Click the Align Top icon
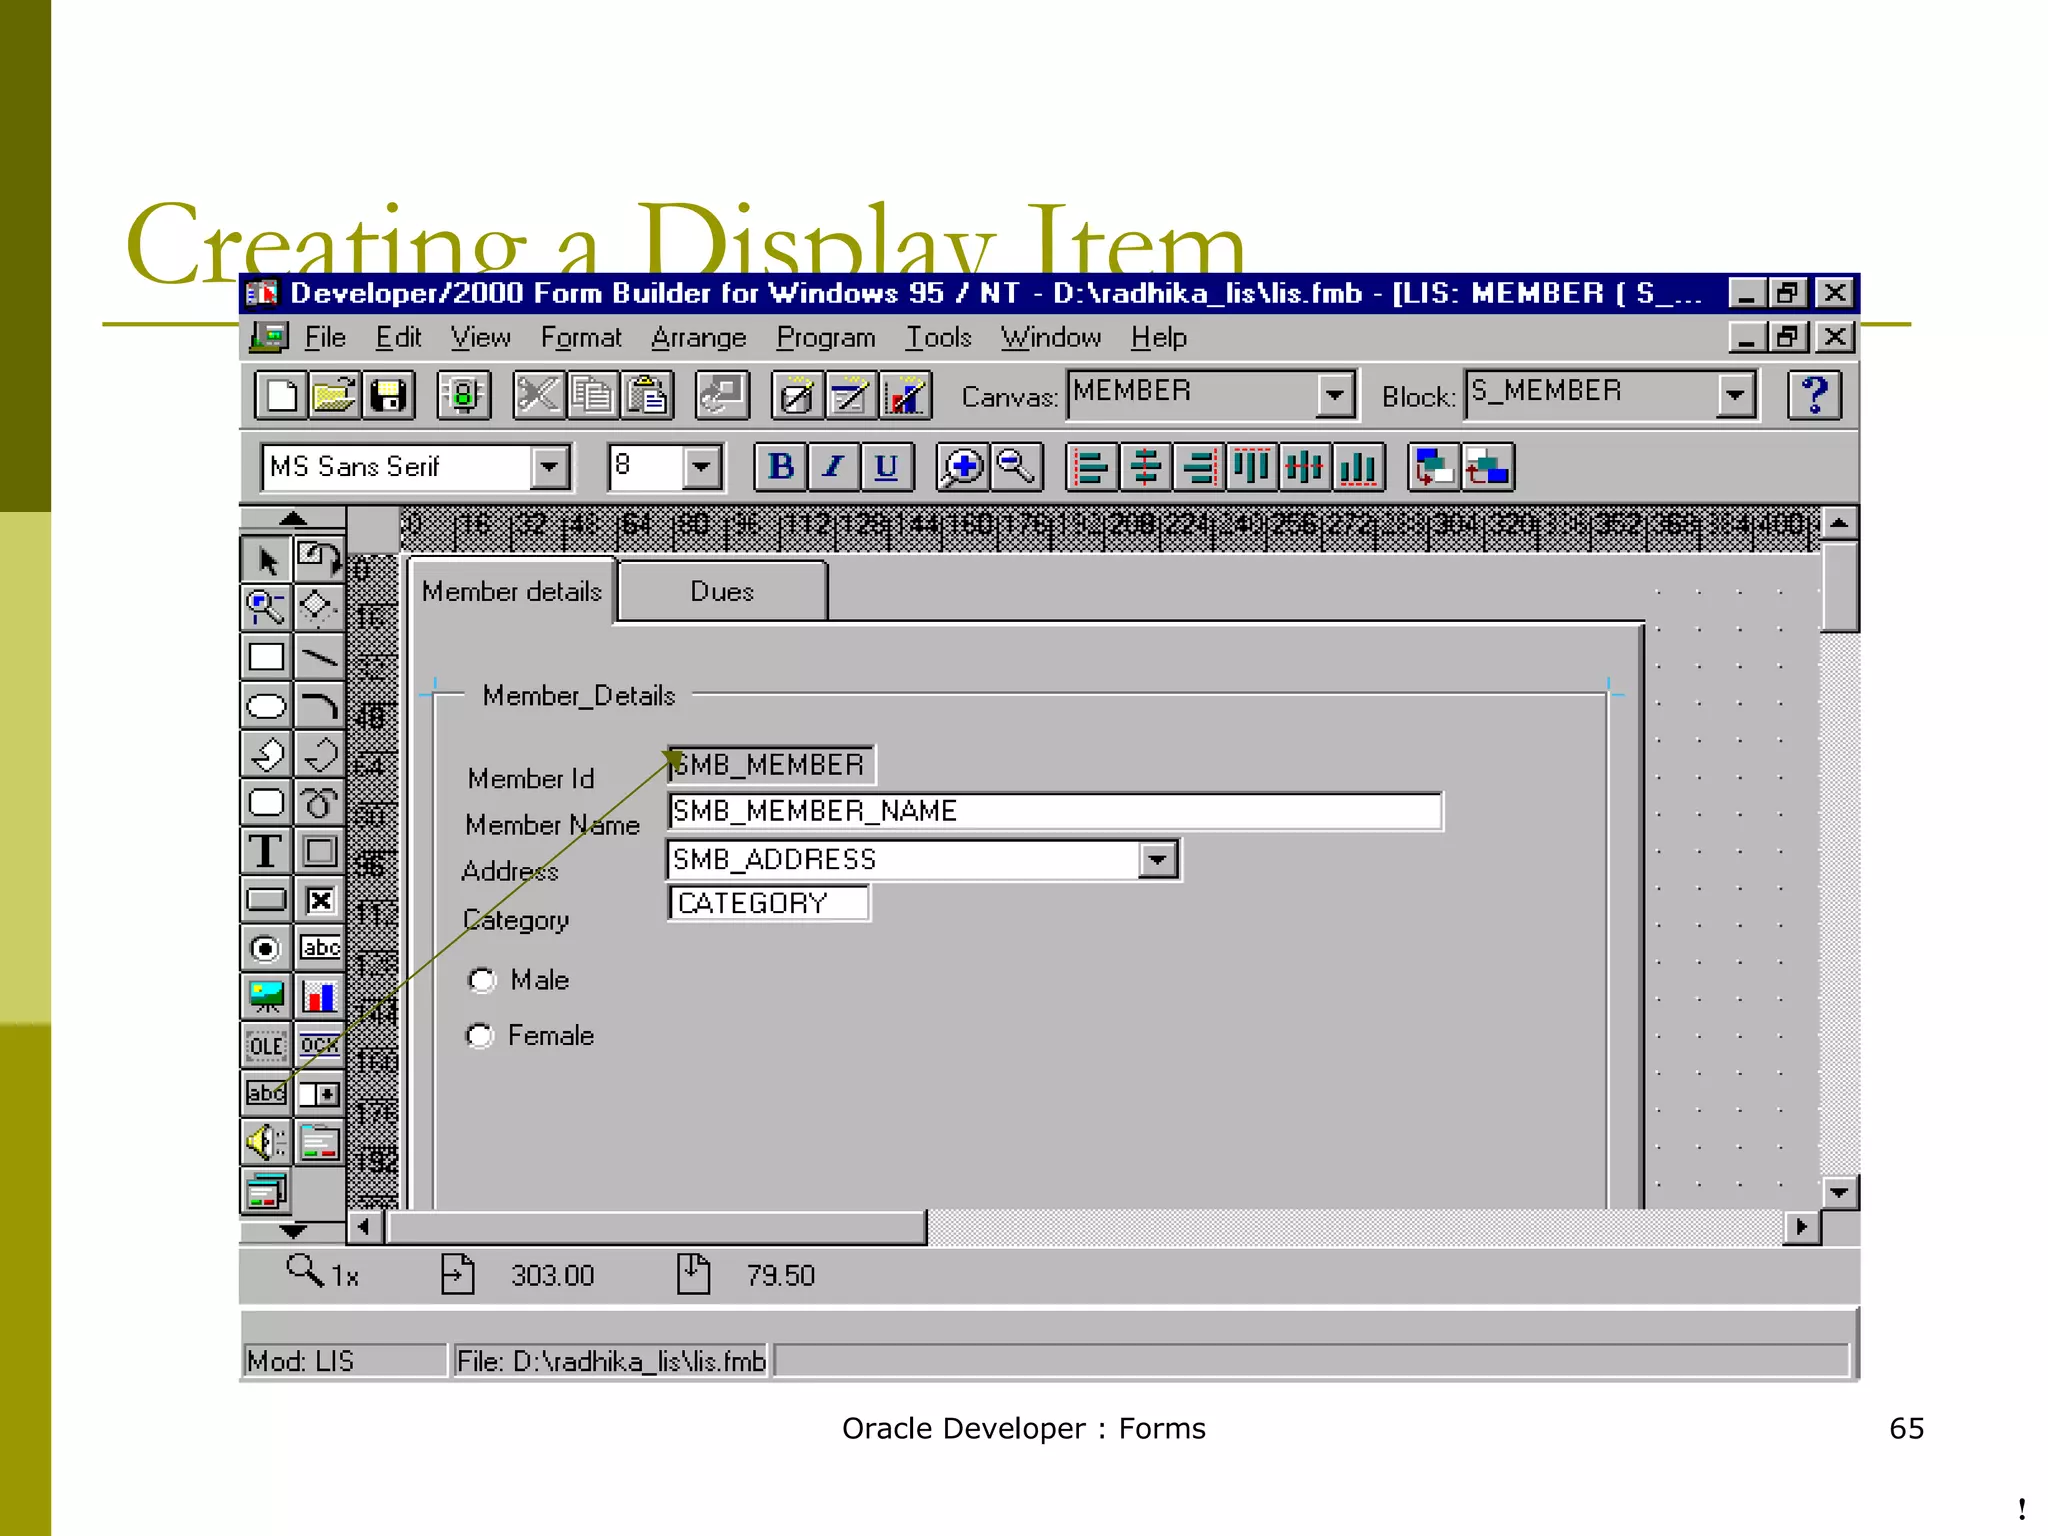Image resolution: width=2048 pixels, height=1536 pixels. pyautogui.click(x=1251, y=467)
